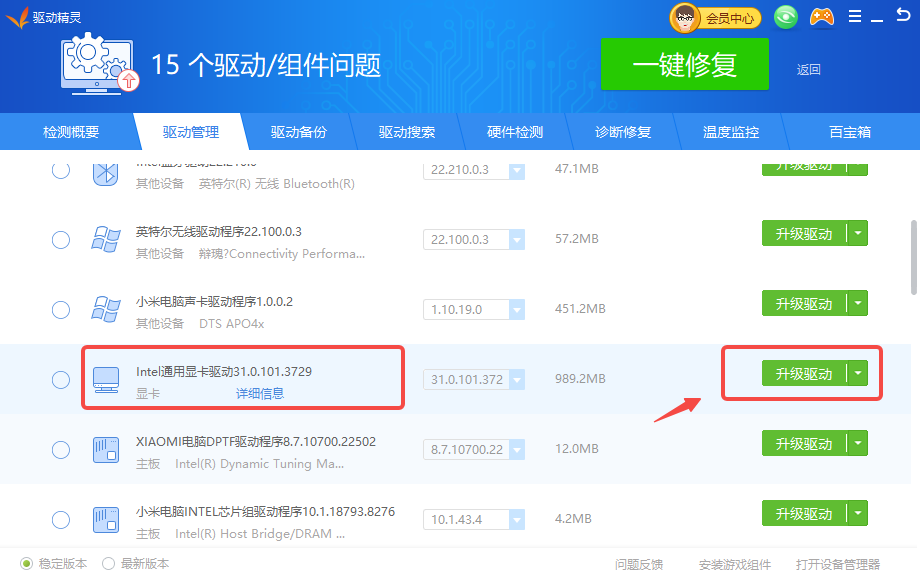Select the 稳定版本 radio button
The width and height of the screenshot is (920, 580).
point(27,564)
